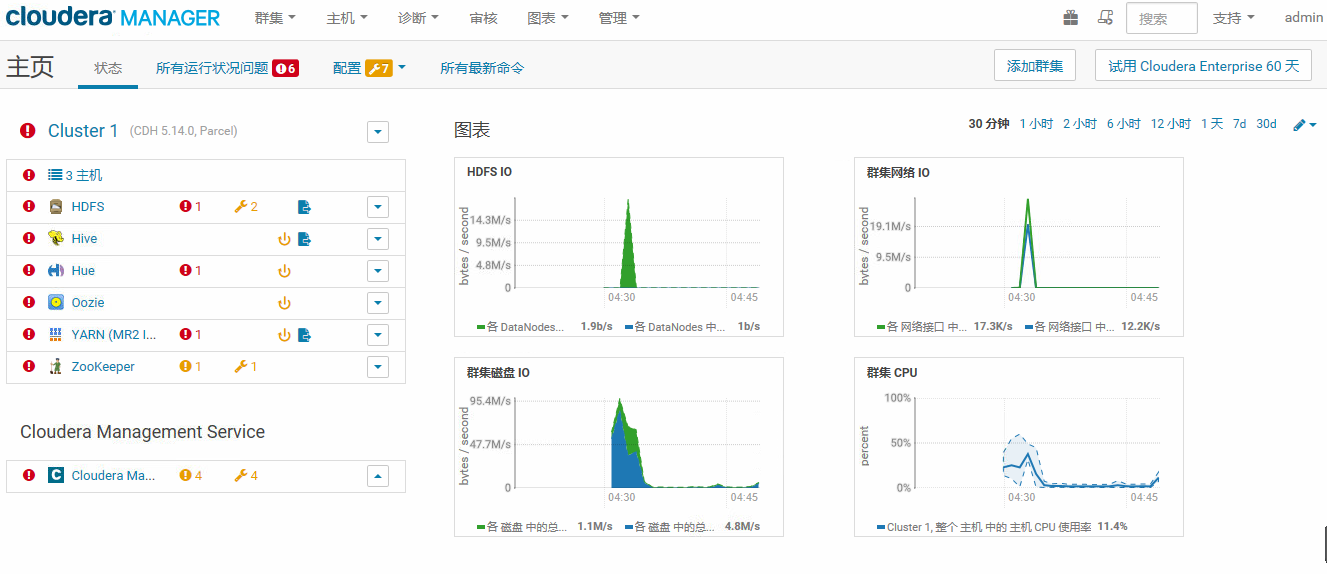Open YARN row actions dropdown

(x=377, y=335)
